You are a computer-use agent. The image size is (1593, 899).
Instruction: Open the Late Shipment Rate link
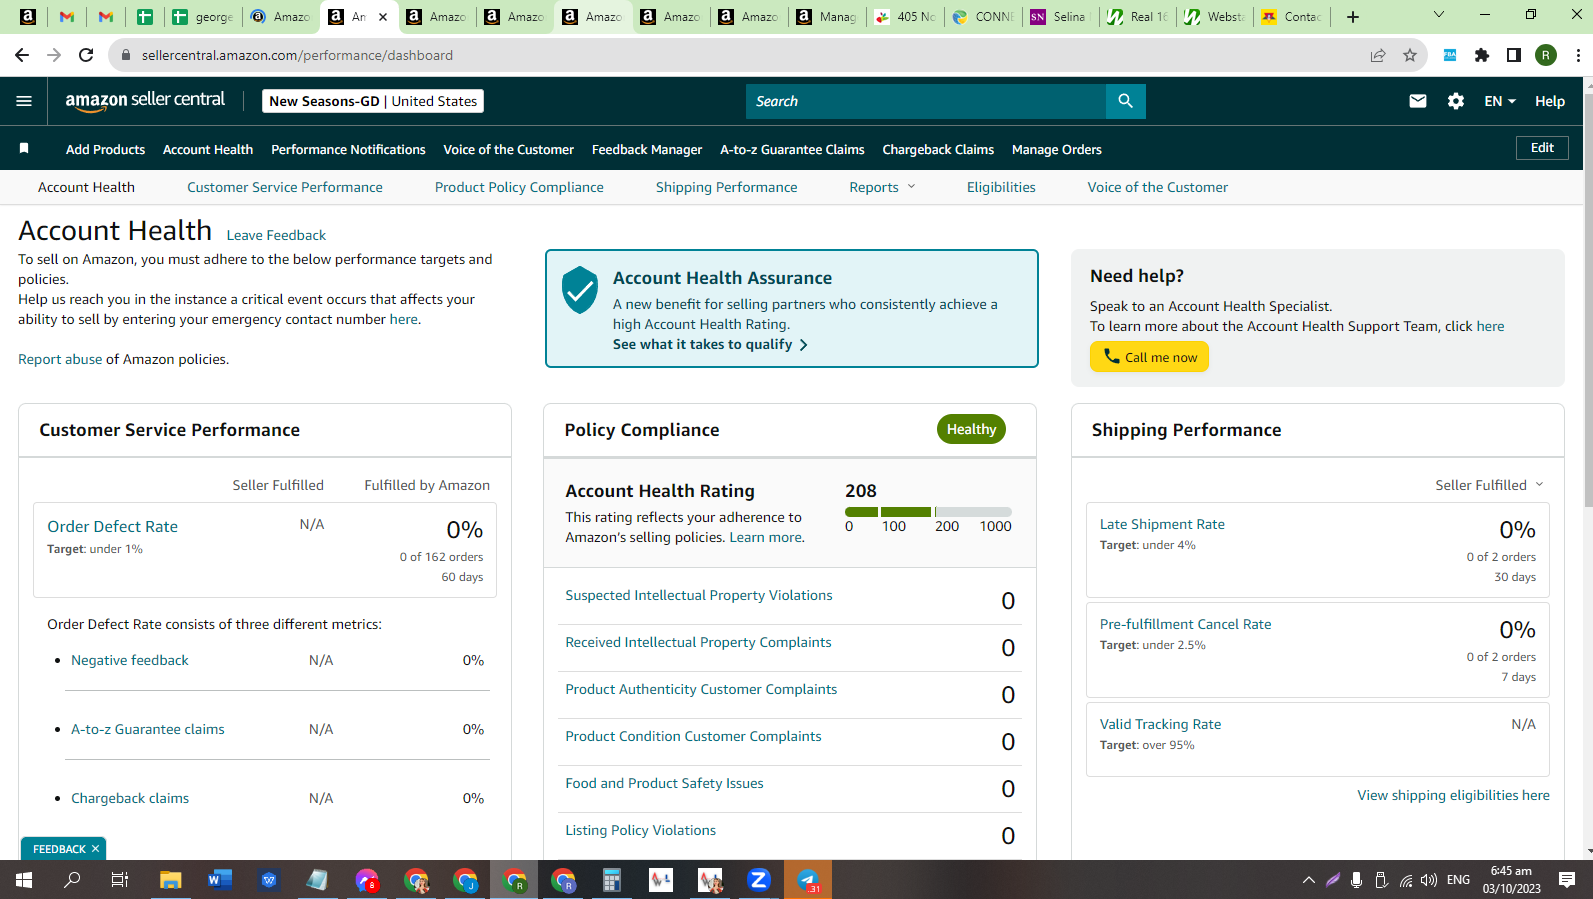tap(1162, 524)
